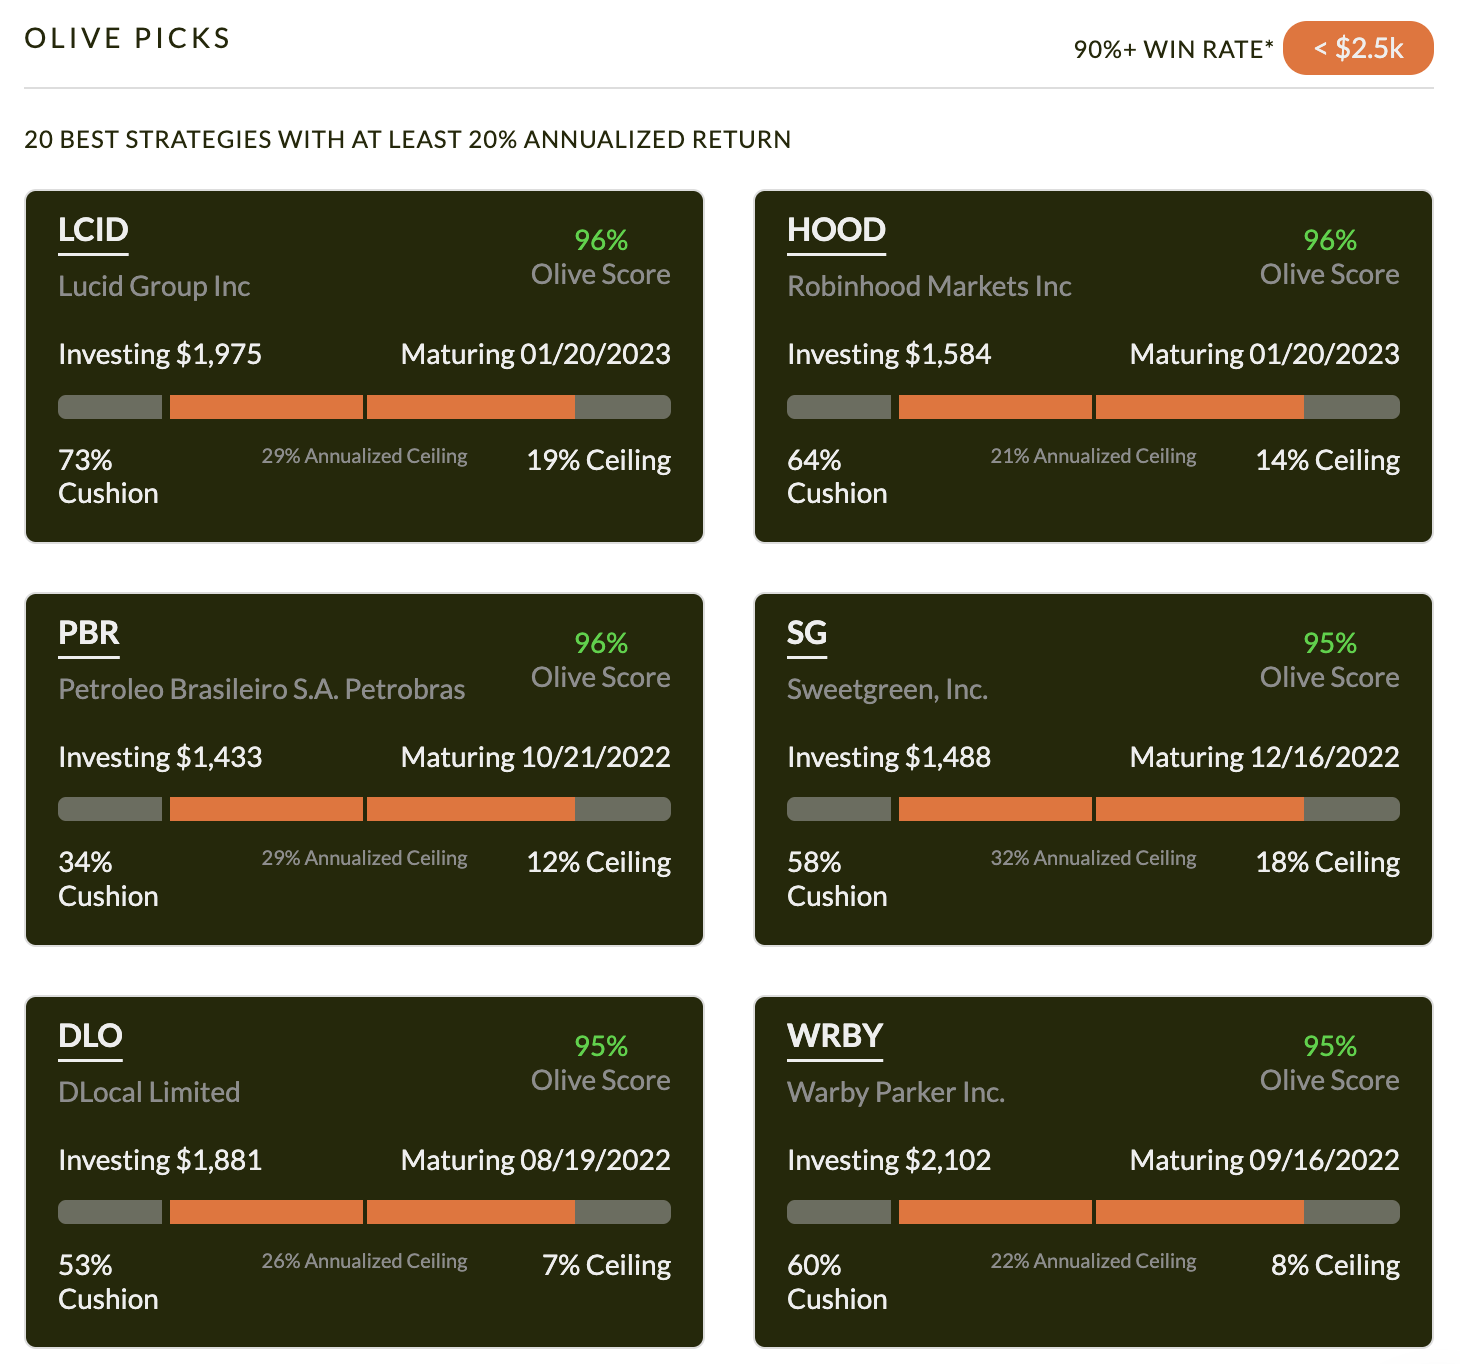The image size is (1460, 1364).
Task: Click the 73% Cushion value
Action: pyautogui.click(x=108, y=477)
